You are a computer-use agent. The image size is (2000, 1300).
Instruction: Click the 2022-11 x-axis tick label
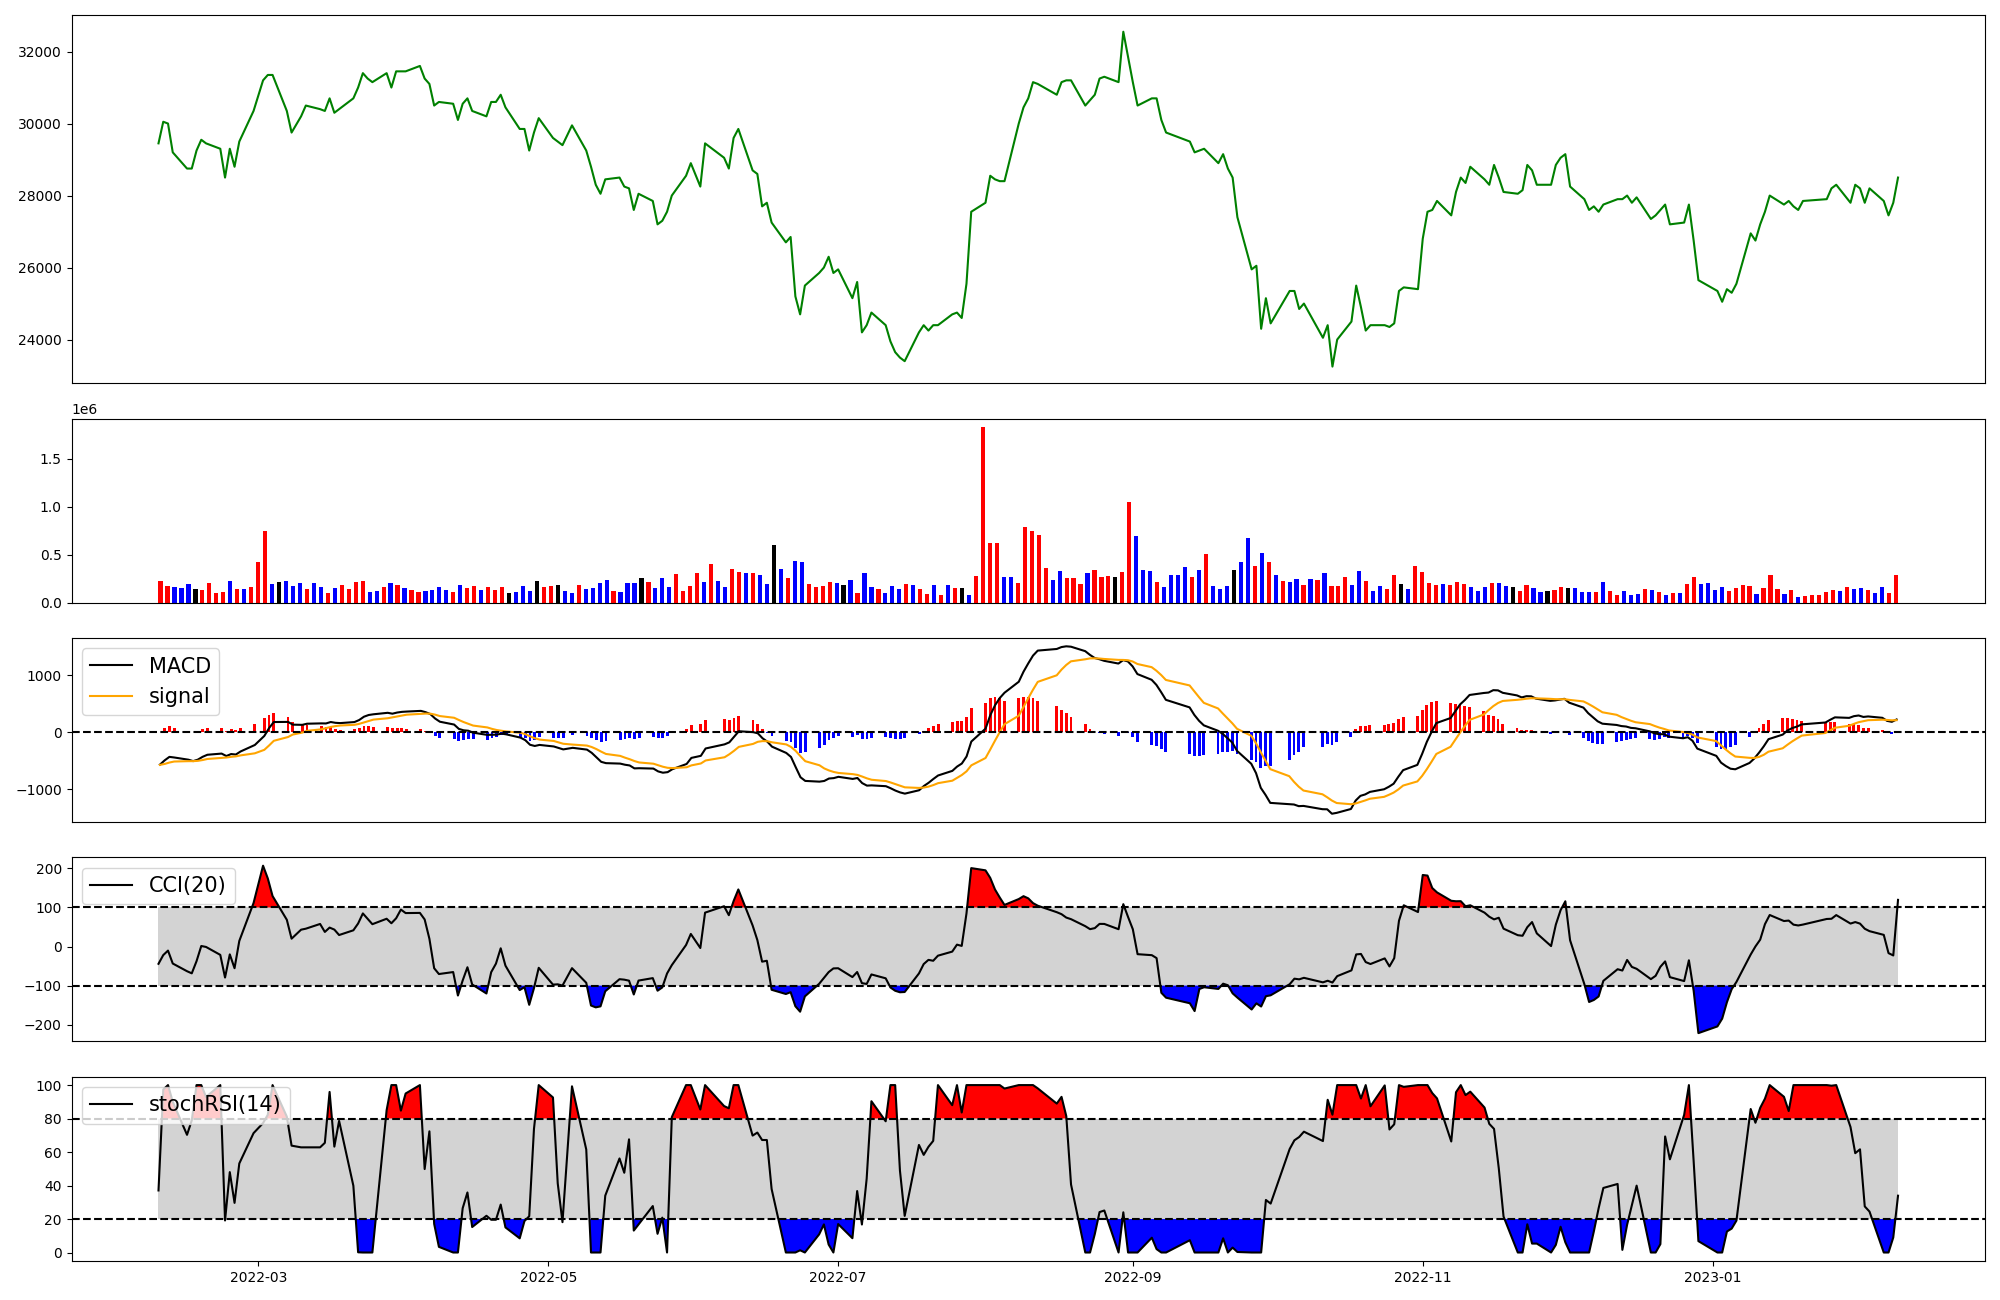pyautogui.click(x=1422, y=1277)
